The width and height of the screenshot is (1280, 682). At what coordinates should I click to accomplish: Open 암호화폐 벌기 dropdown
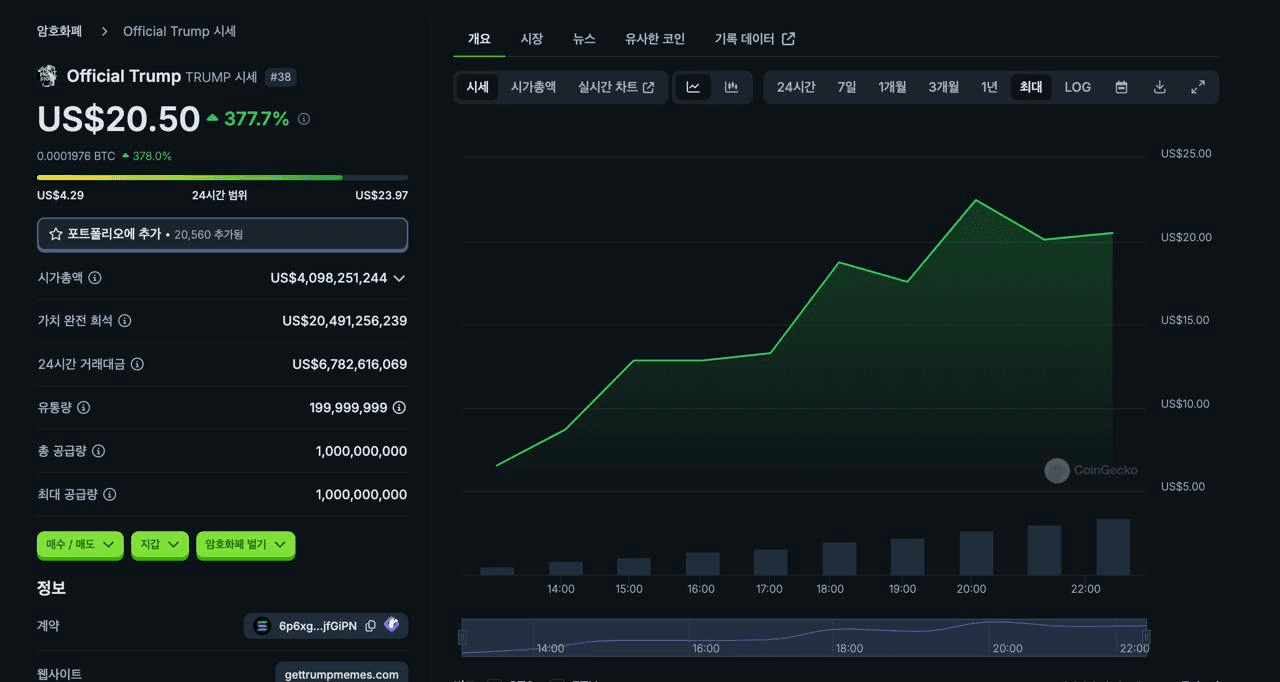[245, 544]
